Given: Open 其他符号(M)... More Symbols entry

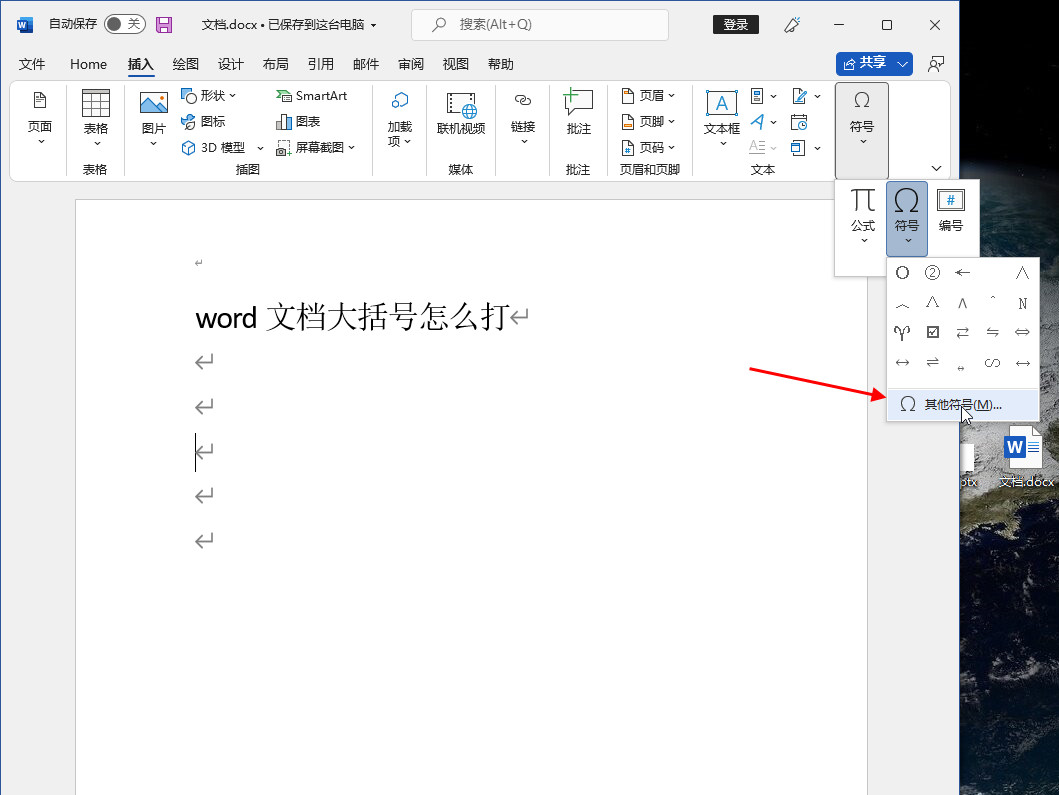Looking at the screenshot, I should point(962,405).
